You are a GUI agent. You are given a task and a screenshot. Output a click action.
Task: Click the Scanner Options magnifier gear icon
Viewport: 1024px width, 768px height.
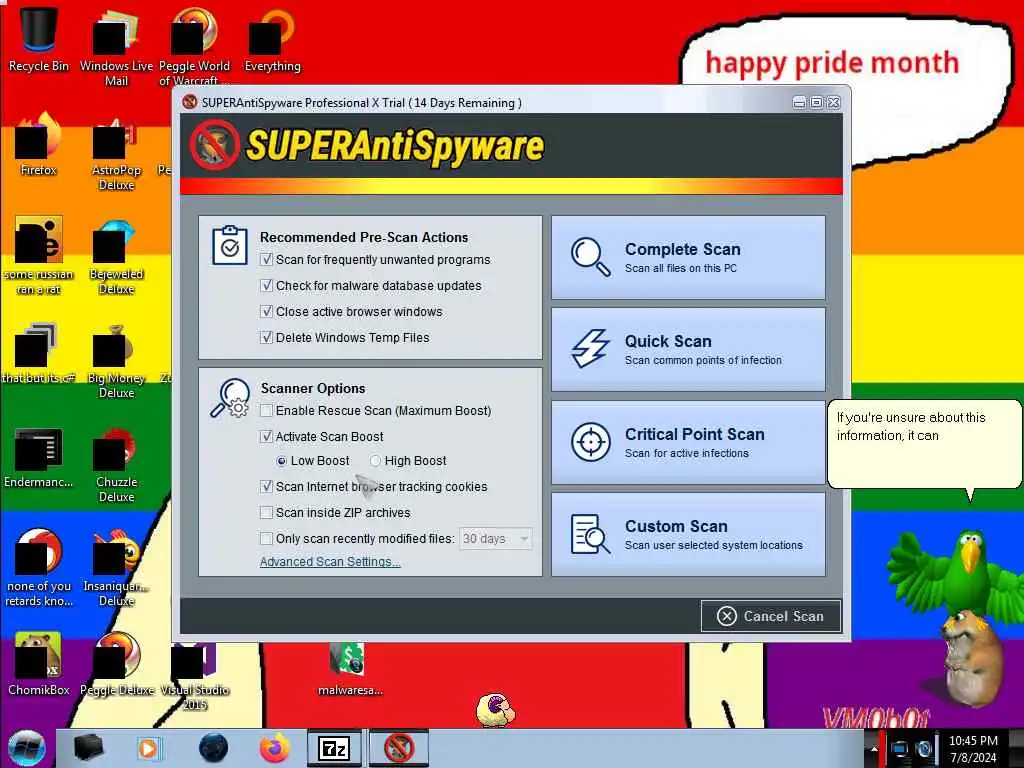pyautogui.click(x=230, y=397)
